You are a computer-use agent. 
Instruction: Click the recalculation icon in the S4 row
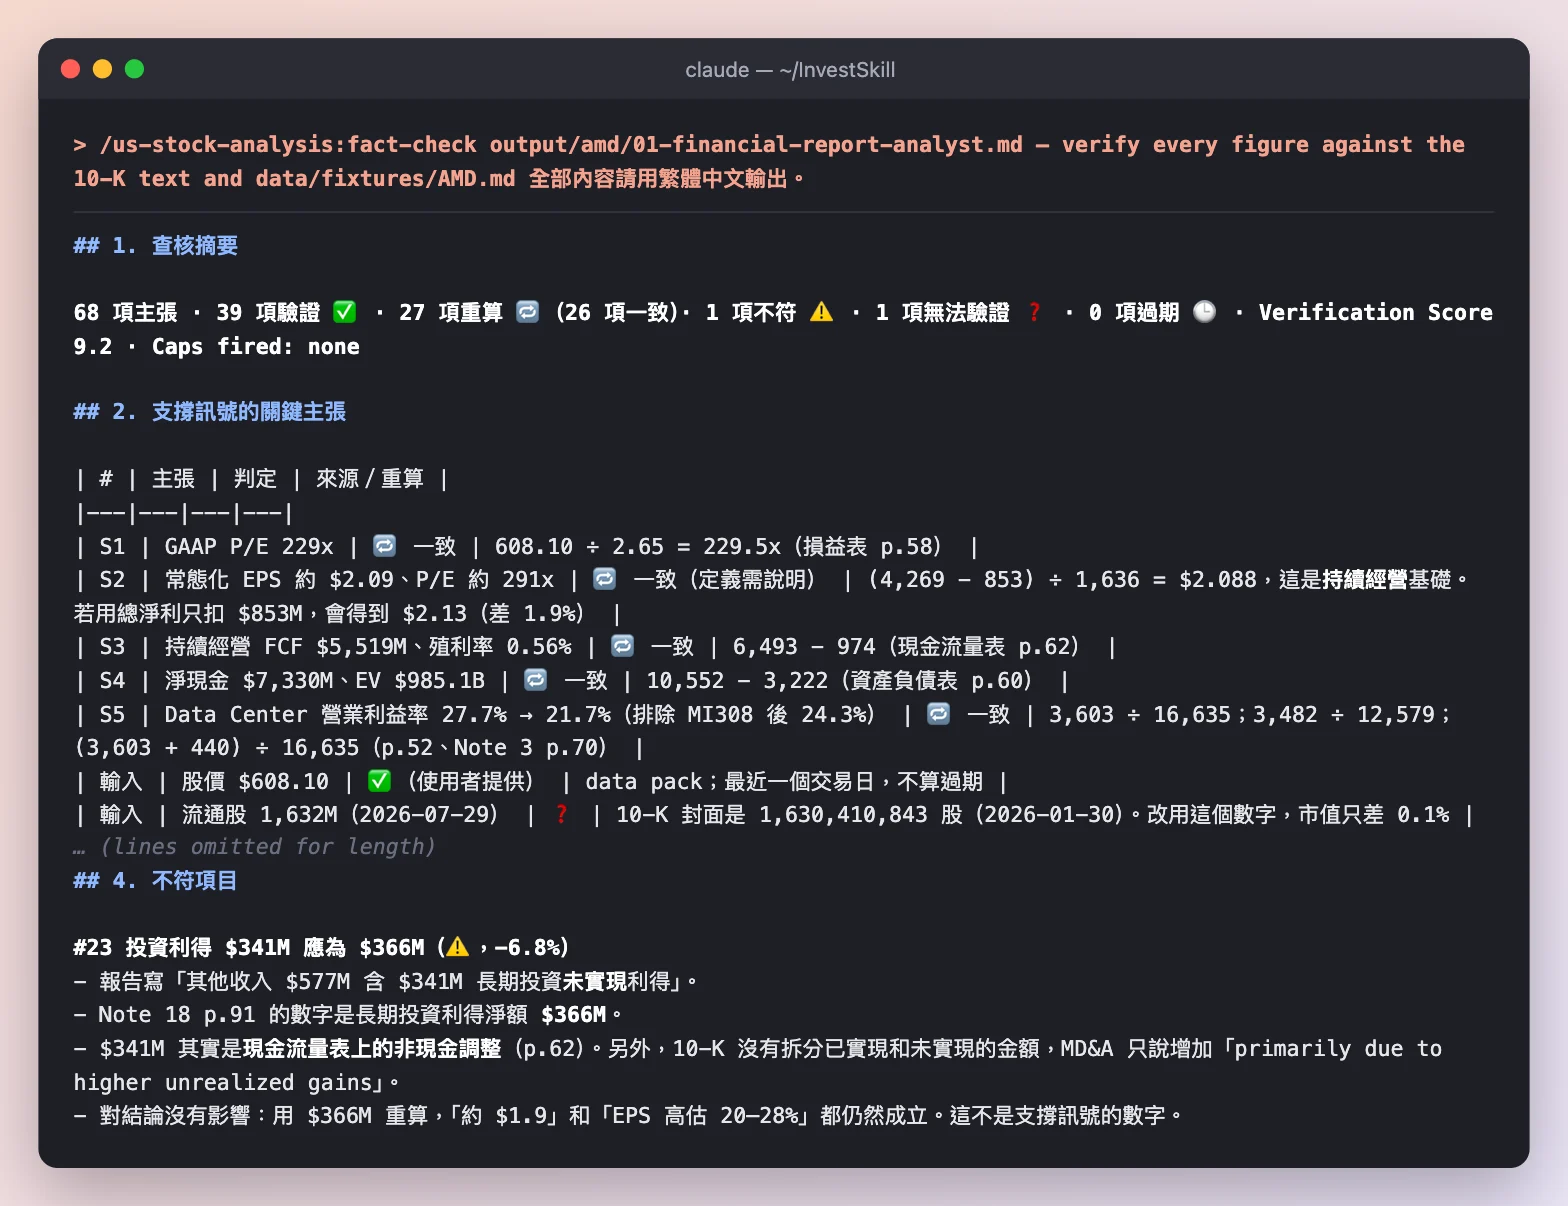(x=536, y=680)
